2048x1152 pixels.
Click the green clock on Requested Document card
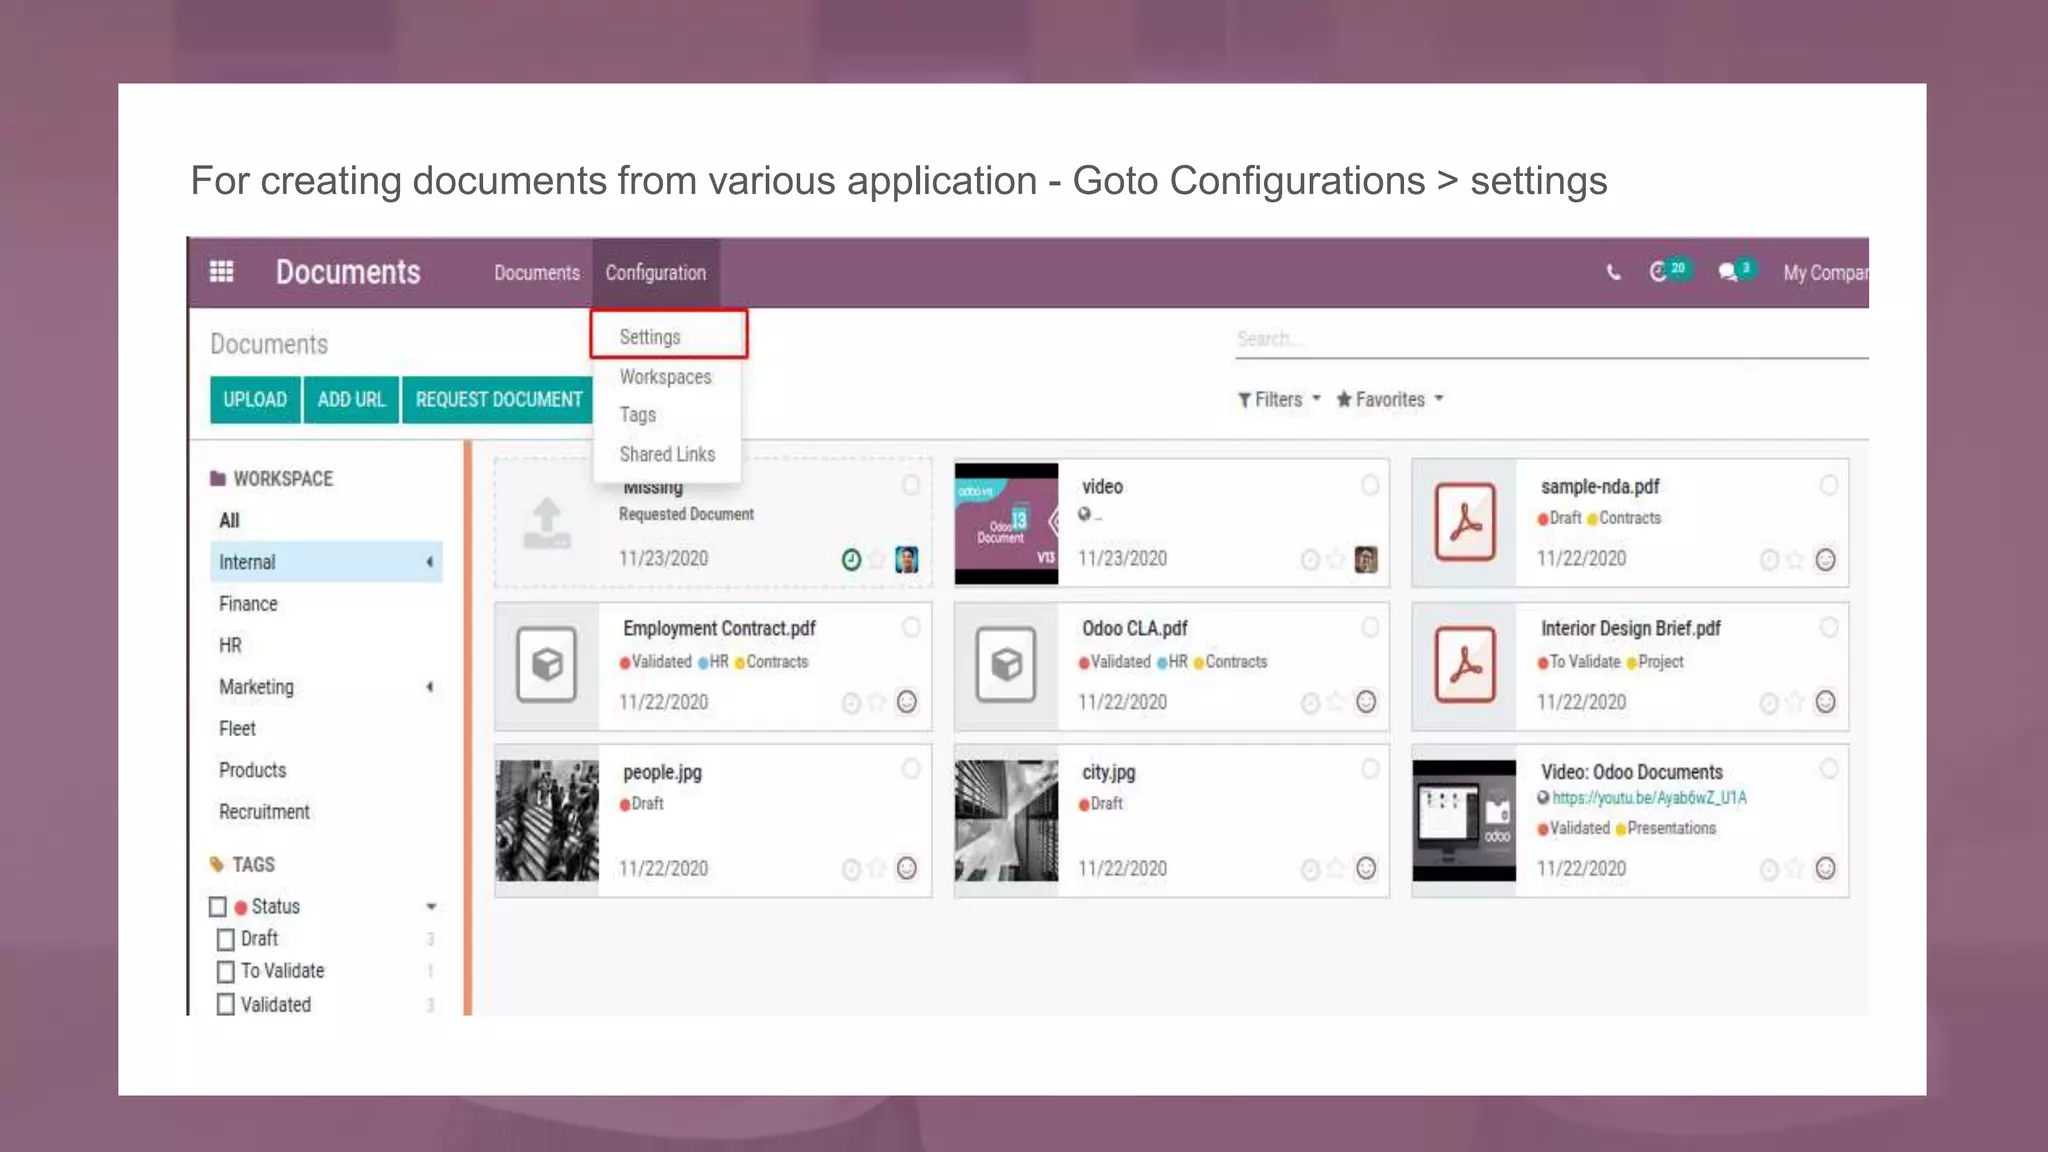[851, 560]
